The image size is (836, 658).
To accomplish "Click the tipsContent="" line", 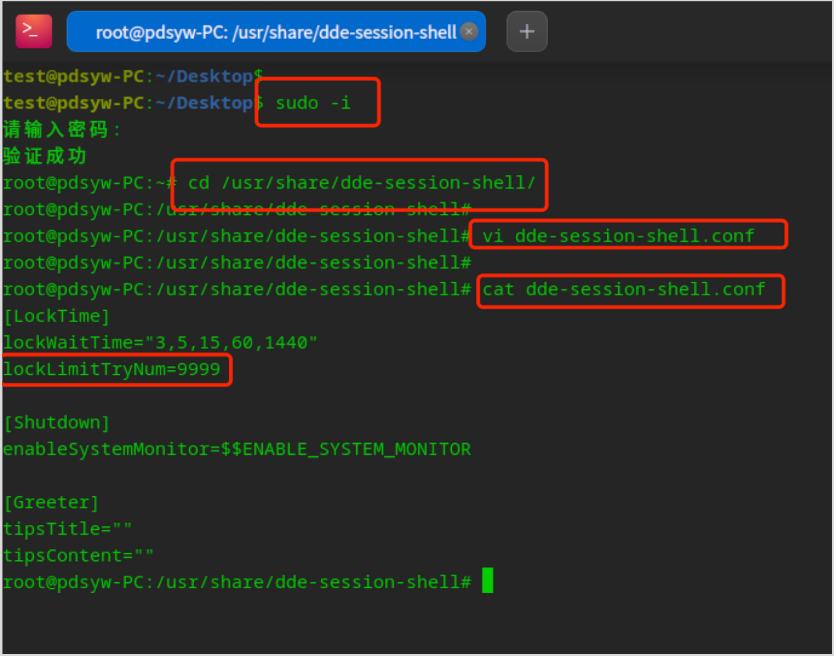I will [78, 556].
